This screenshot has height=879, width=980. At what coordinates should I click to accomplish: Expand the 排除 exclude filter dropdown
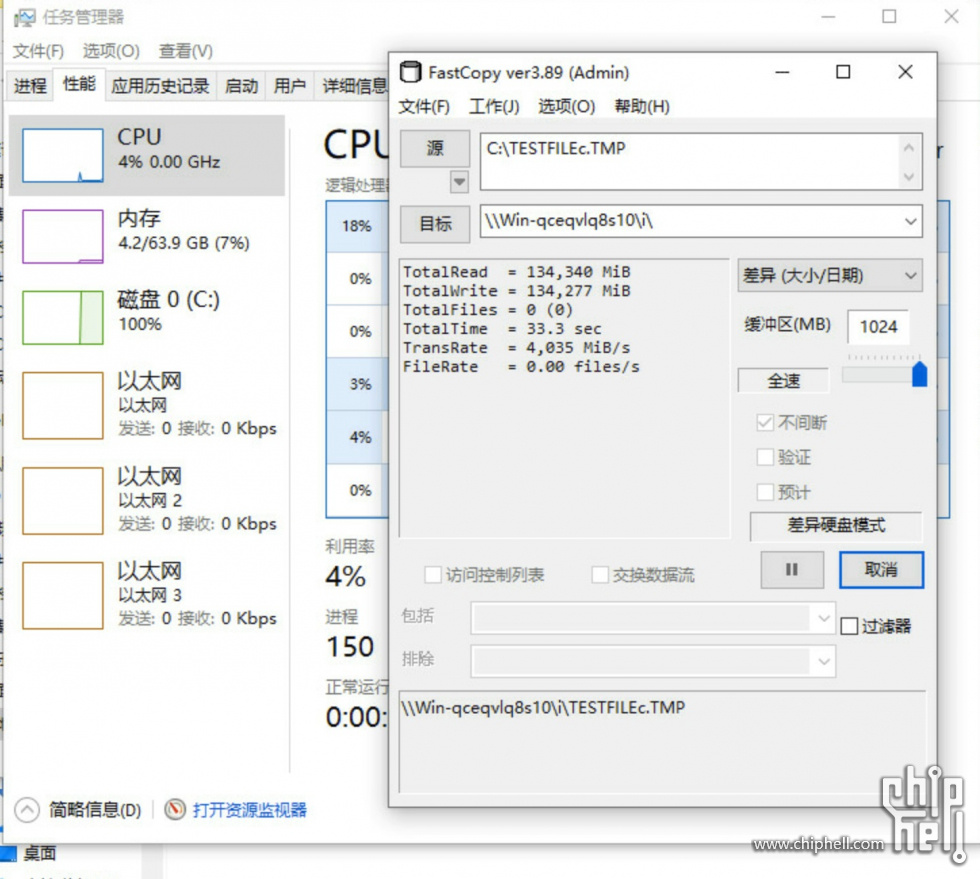pos(824,661)
